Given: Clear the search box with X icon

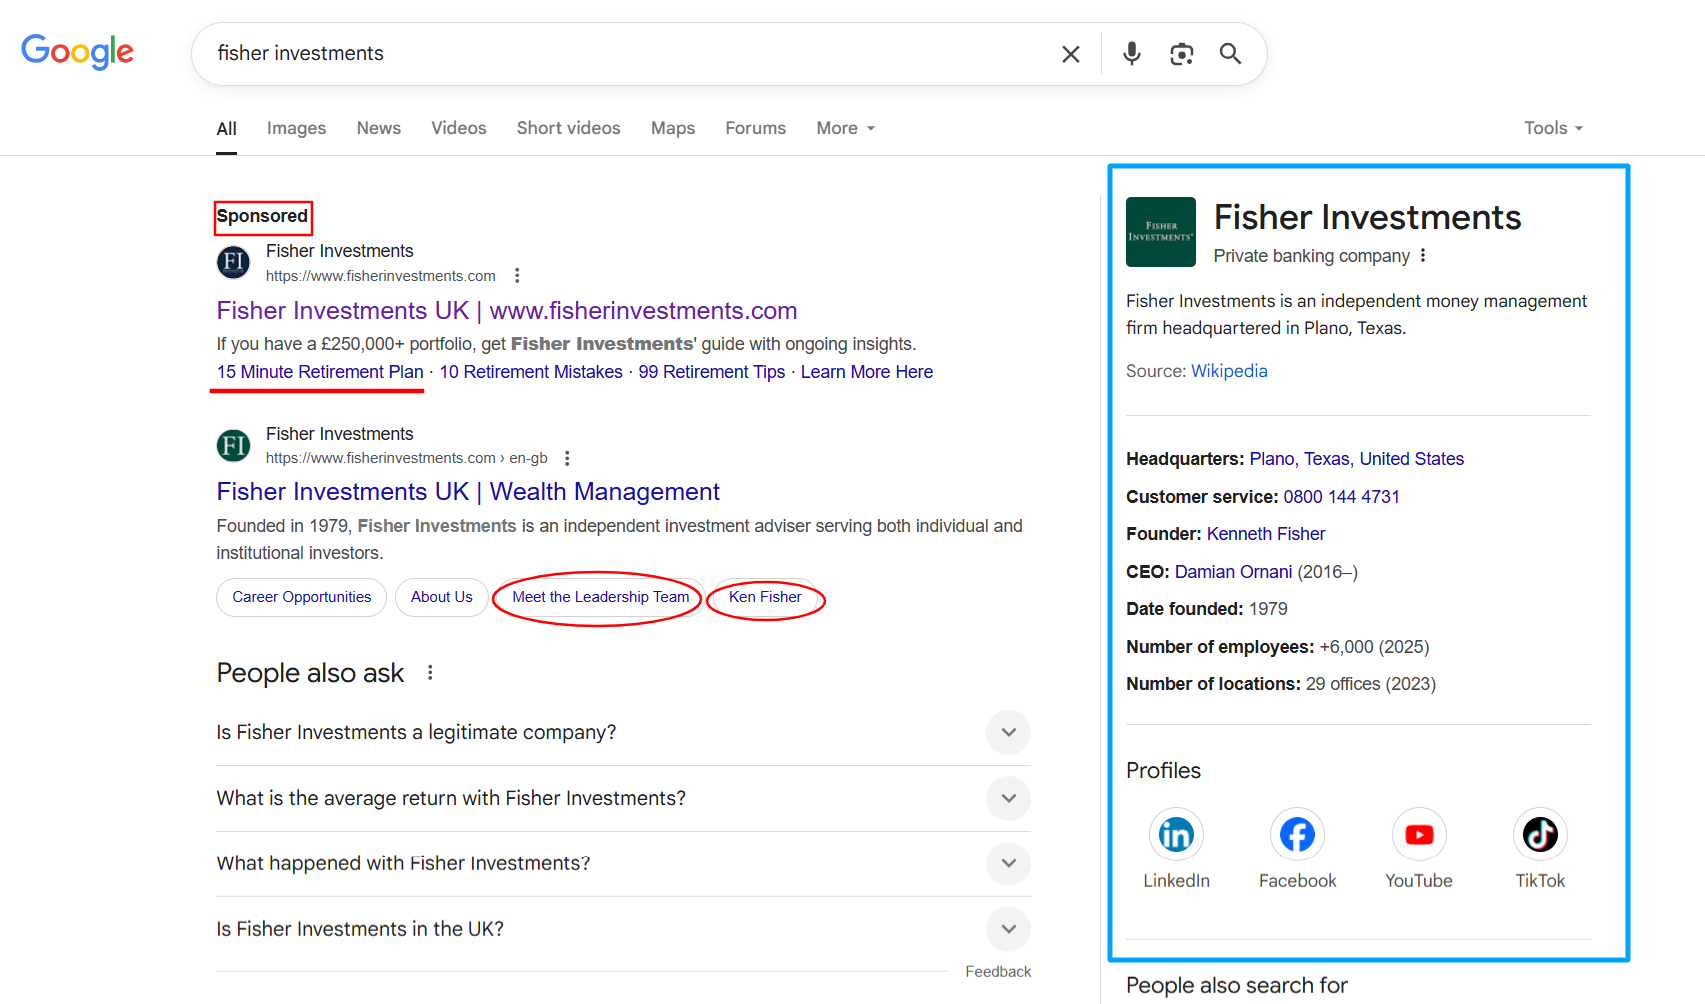Looking at the screenshot, I should (x=1070, y=54).
